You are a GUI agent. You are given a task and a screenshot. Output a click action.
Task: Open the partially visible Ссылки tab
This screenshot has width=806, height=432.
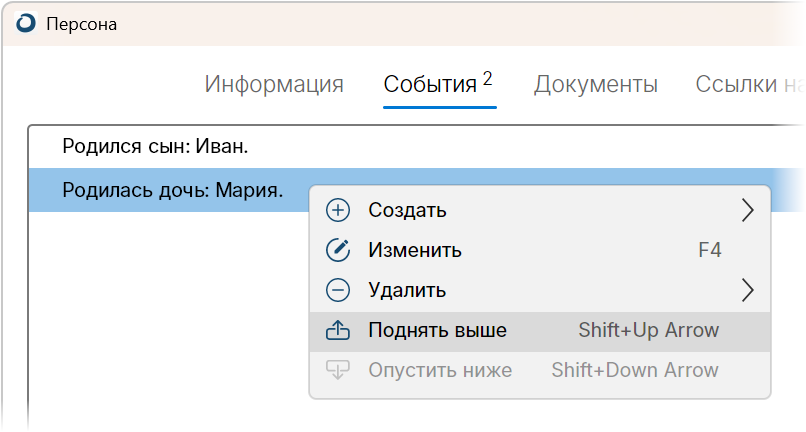click(749, 84)
